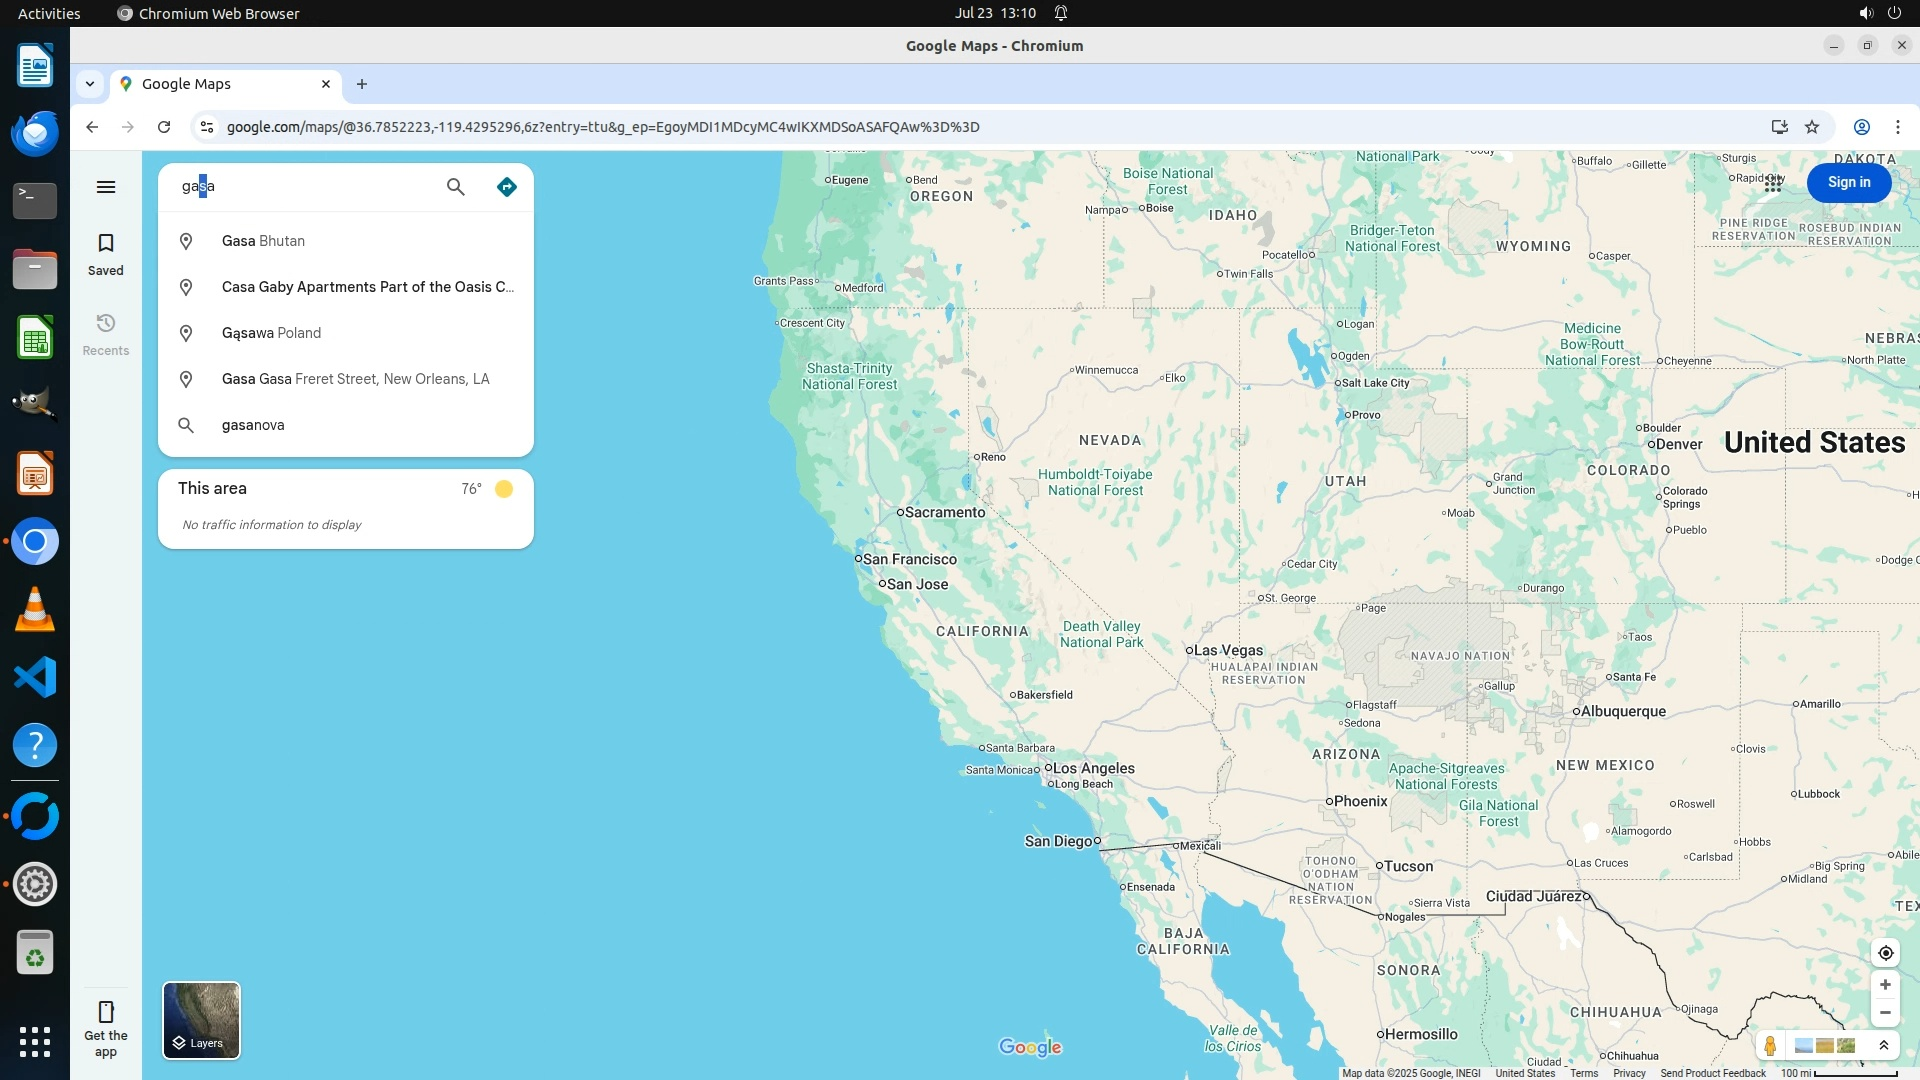Viewport: 1920px width, 1080px height.
Task: Click the search magnifier icon
Action: [x=456, y=187]
